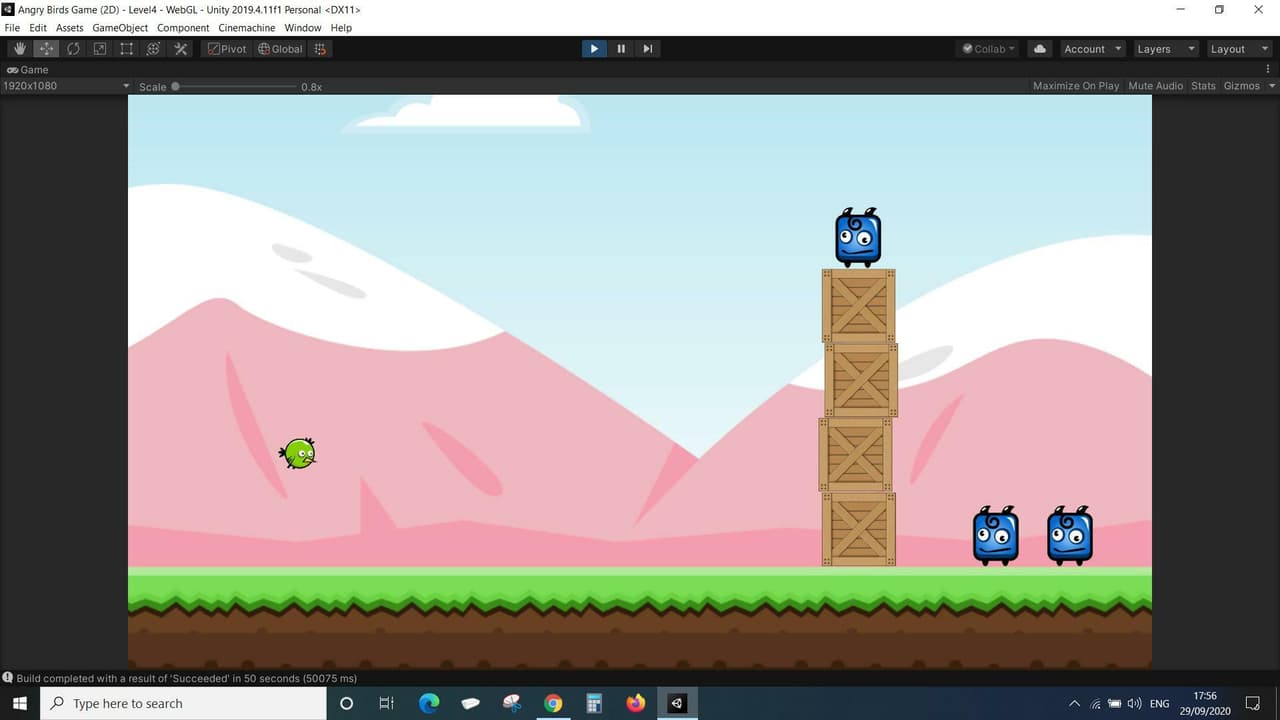The height and width of the screenshot is (720, 1280).
Task: Open the File menu
Action: [x=12, y=28]
